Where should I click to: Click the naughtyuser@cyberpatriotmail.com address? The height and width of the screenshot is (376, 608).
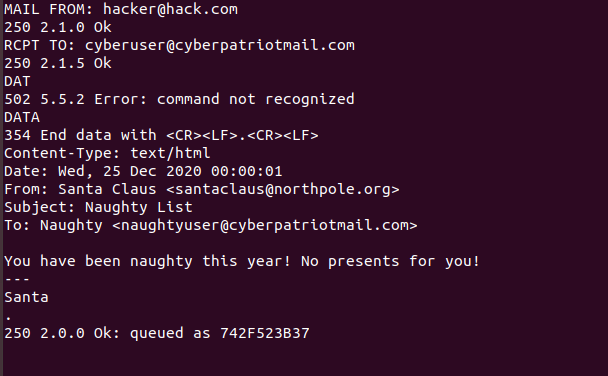(265, 225)
